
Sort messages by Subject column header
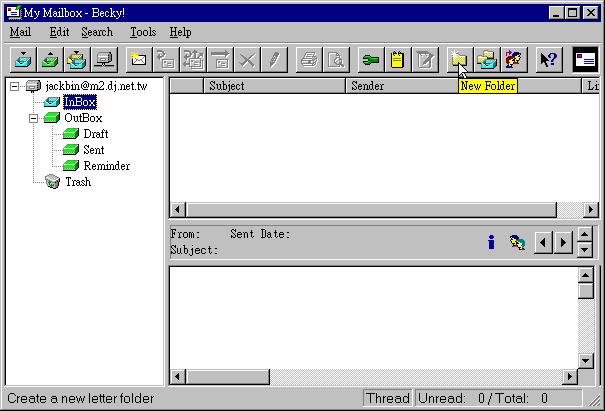point(274,86)
